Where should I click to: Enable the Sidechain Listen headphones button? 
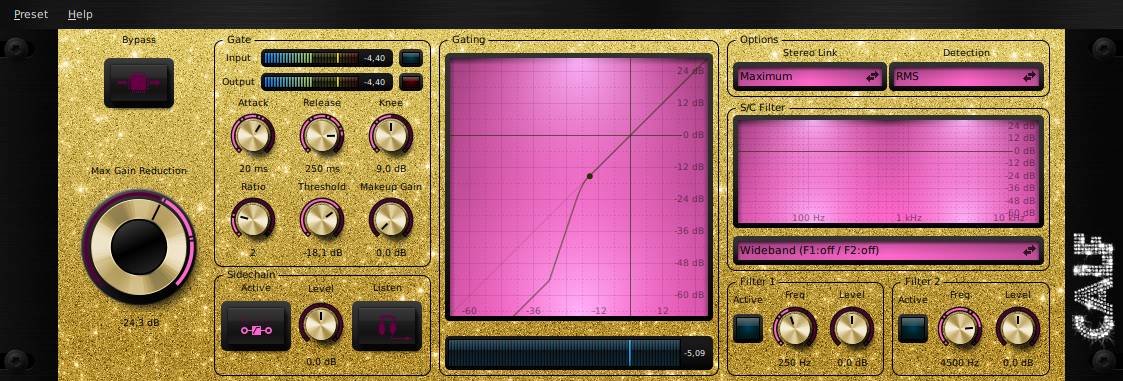[x=387, y=326]
